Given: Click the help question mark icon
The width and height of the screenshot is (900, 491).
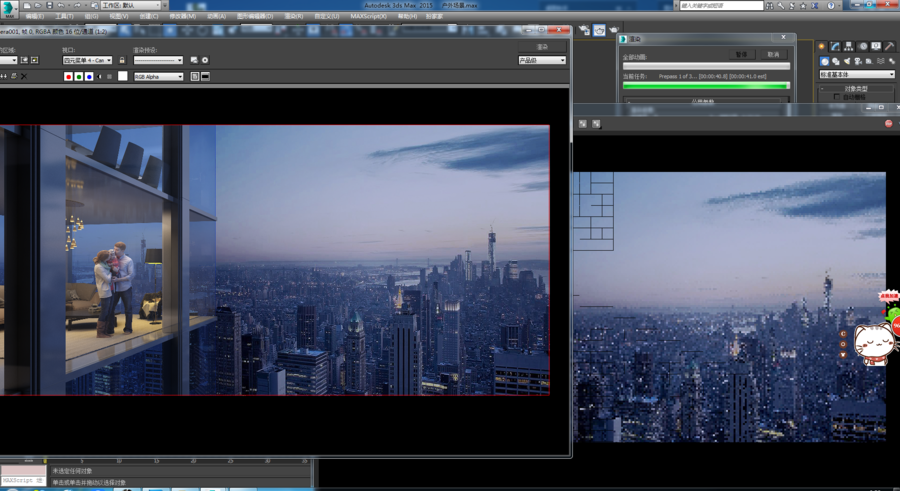Looking at the screenshot, I should (831, 5).
